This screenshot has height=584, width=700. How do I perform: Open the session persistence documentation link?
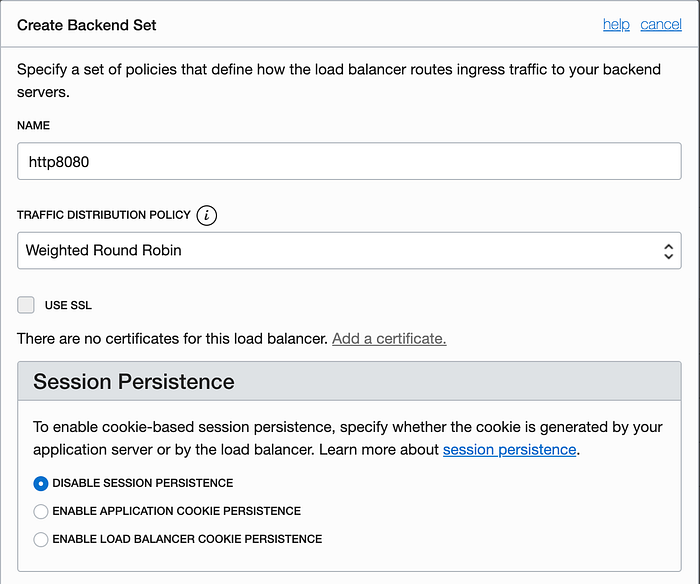[509, 450]
